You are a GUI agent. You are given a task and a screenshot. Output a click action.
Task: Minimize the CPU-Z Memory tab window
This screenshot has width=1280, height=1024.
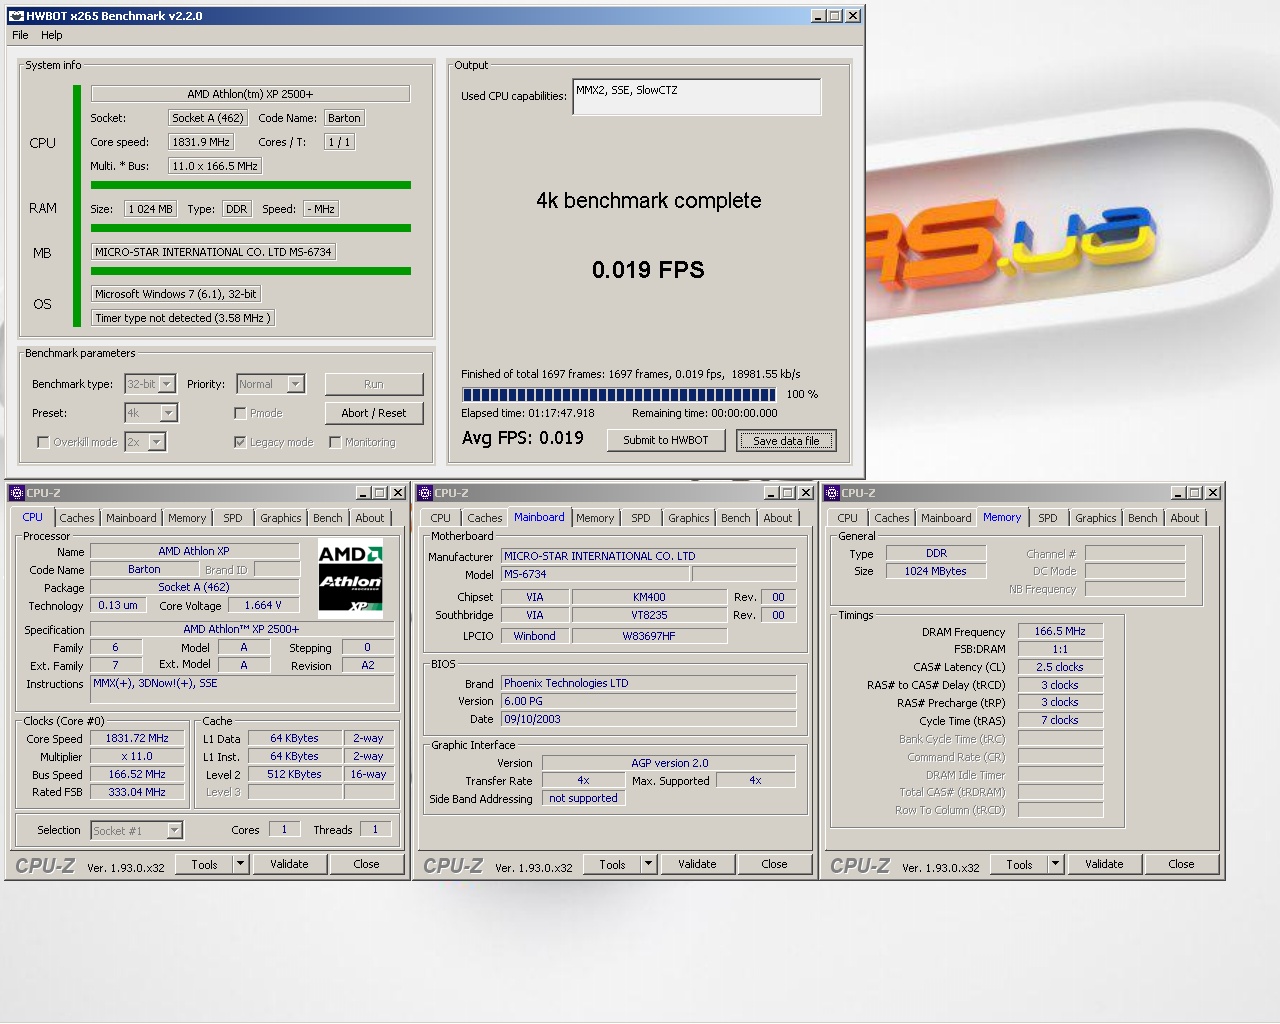[x=1178, y=493]
